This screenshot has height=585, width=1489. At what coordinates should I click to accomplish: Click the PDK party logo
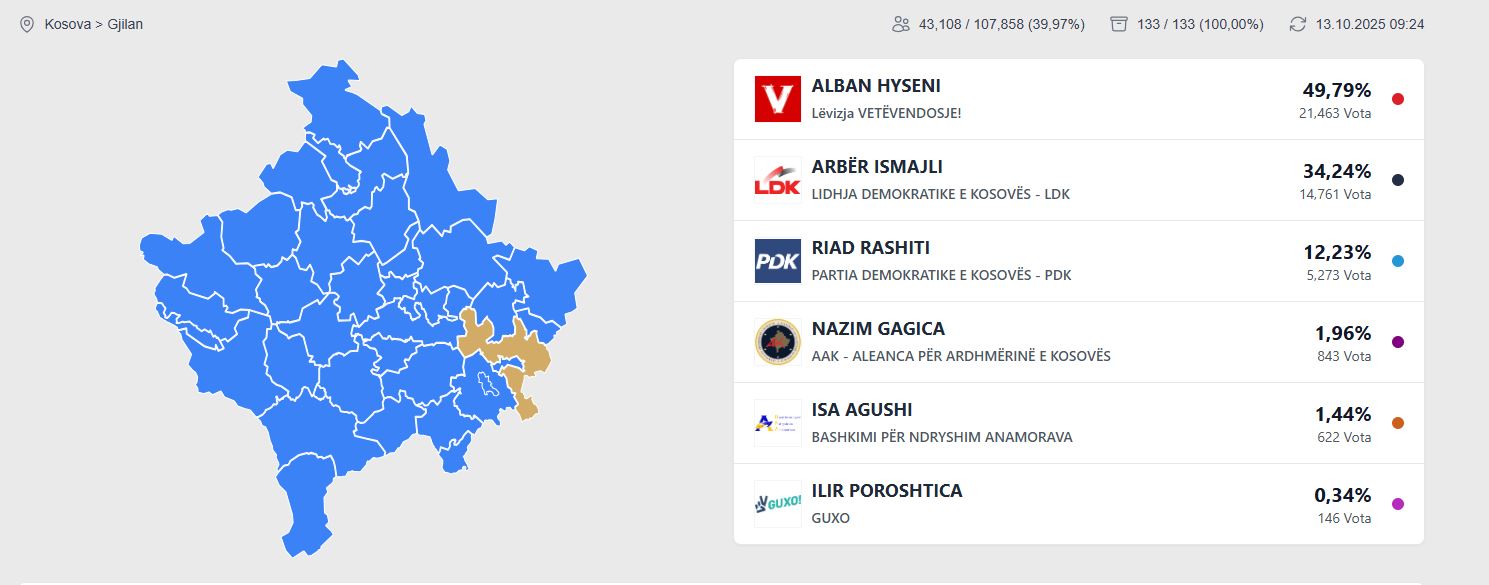[x=777, y=261]
